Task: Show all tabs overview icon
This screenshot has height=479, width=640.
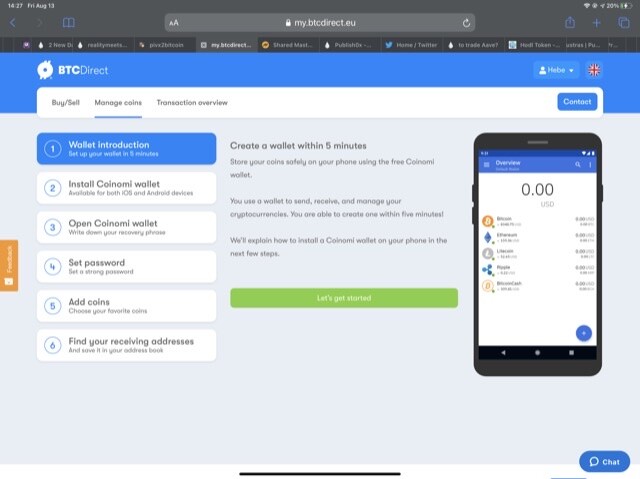Action: (x=624, y=22)
